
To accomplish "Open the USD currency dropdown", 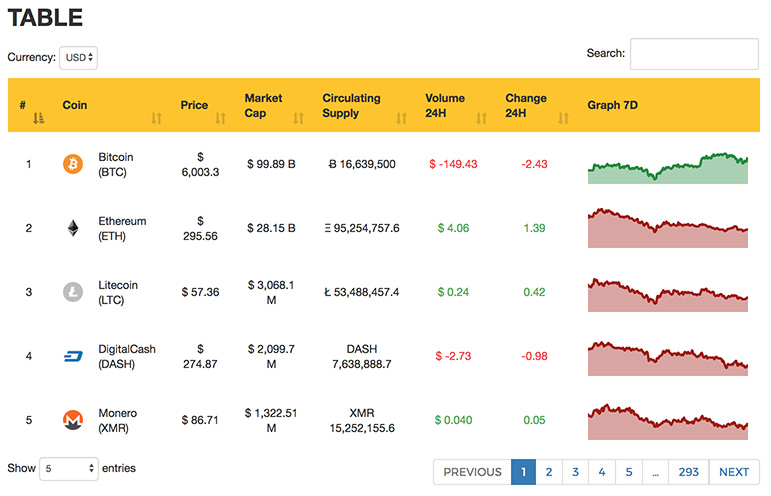I will (x=79, y=58).
